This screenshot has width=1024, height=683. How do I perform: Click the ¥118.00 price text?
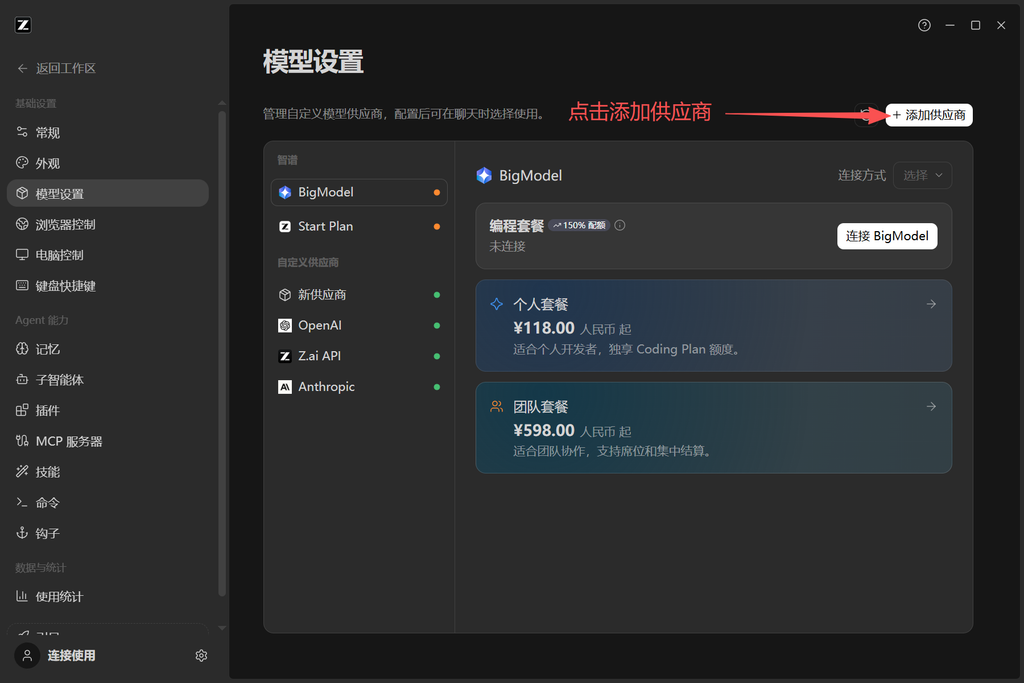click(x=543, y=328)
